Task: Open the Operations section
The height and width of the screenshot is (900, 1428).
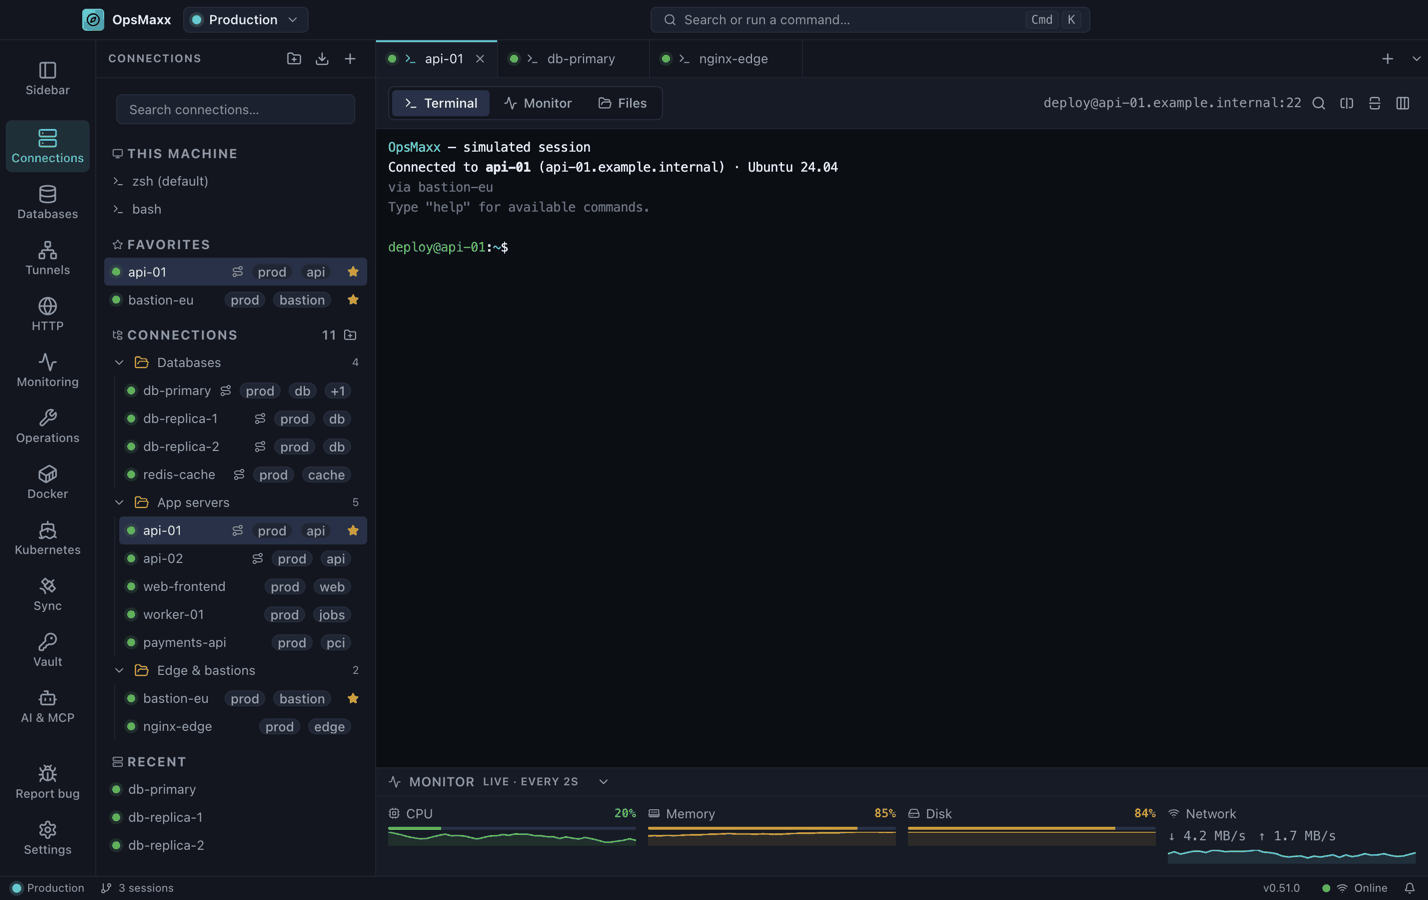Action: pyautogui.click(x=47, y=426)
